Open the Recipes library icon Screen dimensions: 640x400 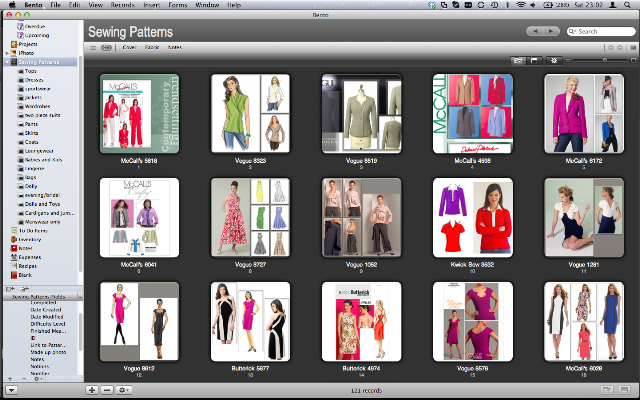tap(14, 266)
